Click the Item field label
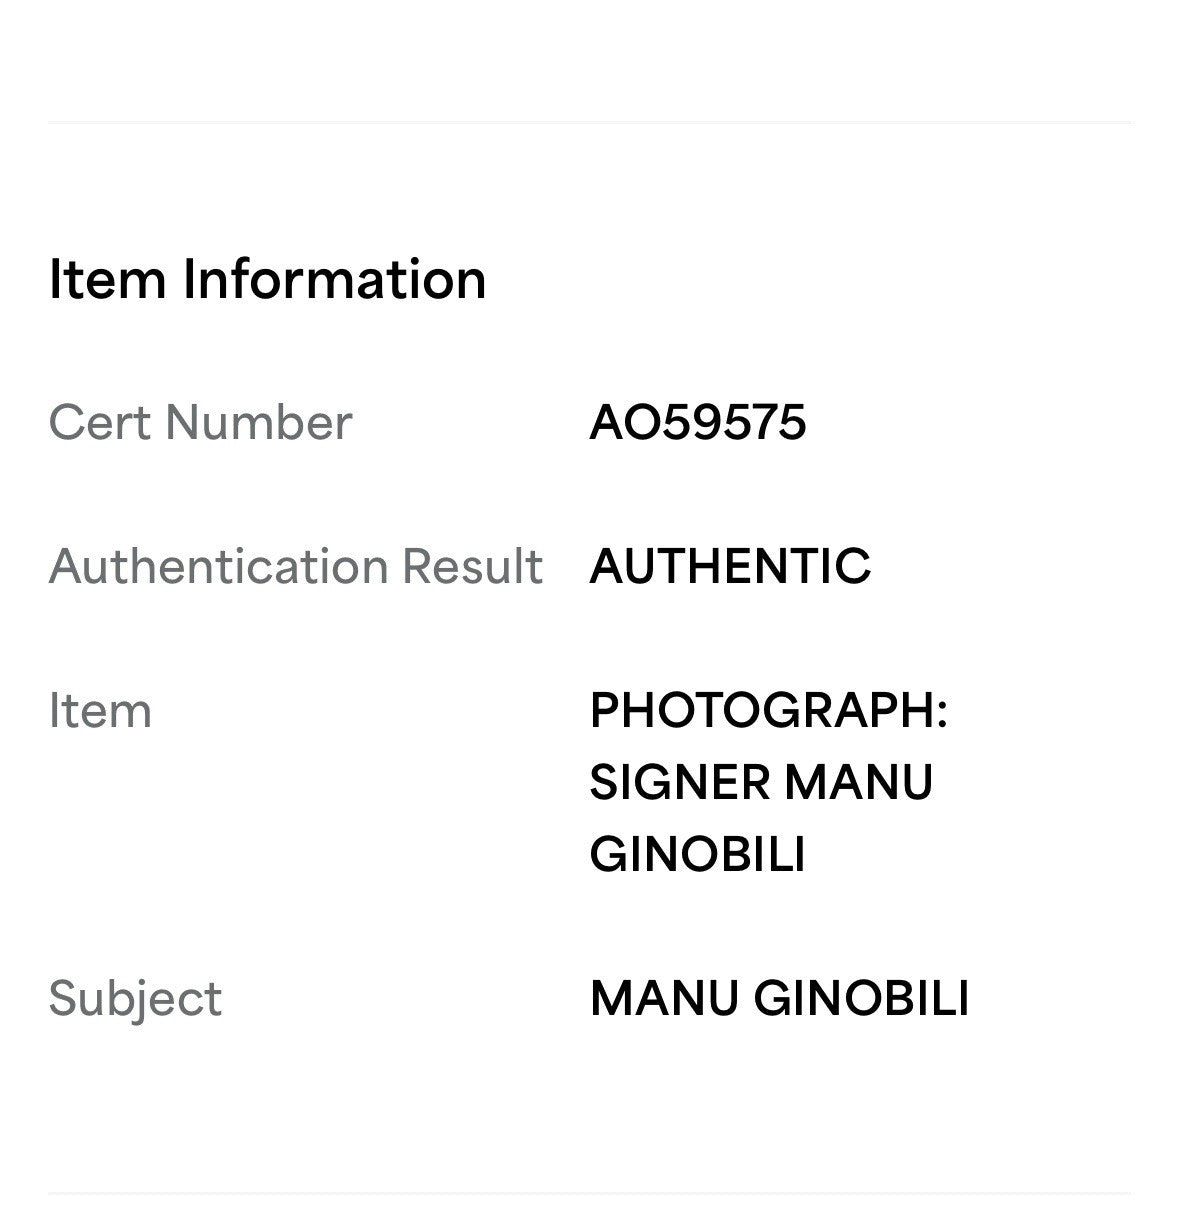Screen dimensions: 1179x1226 click(x=100, y=710)
